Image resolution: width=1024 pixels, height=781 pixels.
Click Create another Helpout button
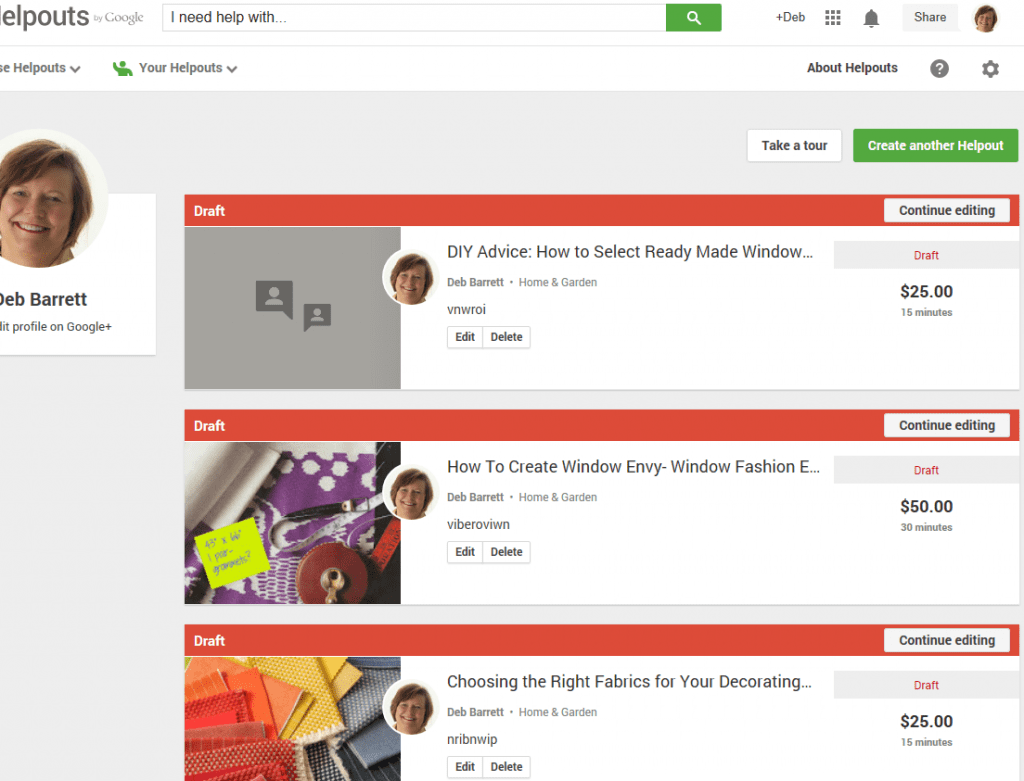coord(935,145)
